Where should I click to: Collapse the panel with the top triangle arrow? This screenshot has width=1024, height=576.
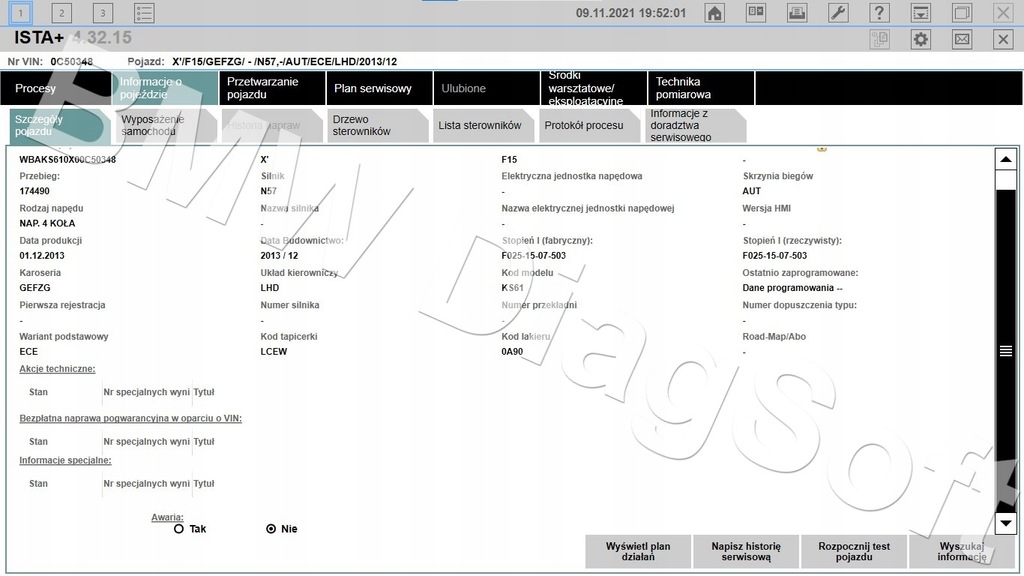click(x=1006, y=157)
